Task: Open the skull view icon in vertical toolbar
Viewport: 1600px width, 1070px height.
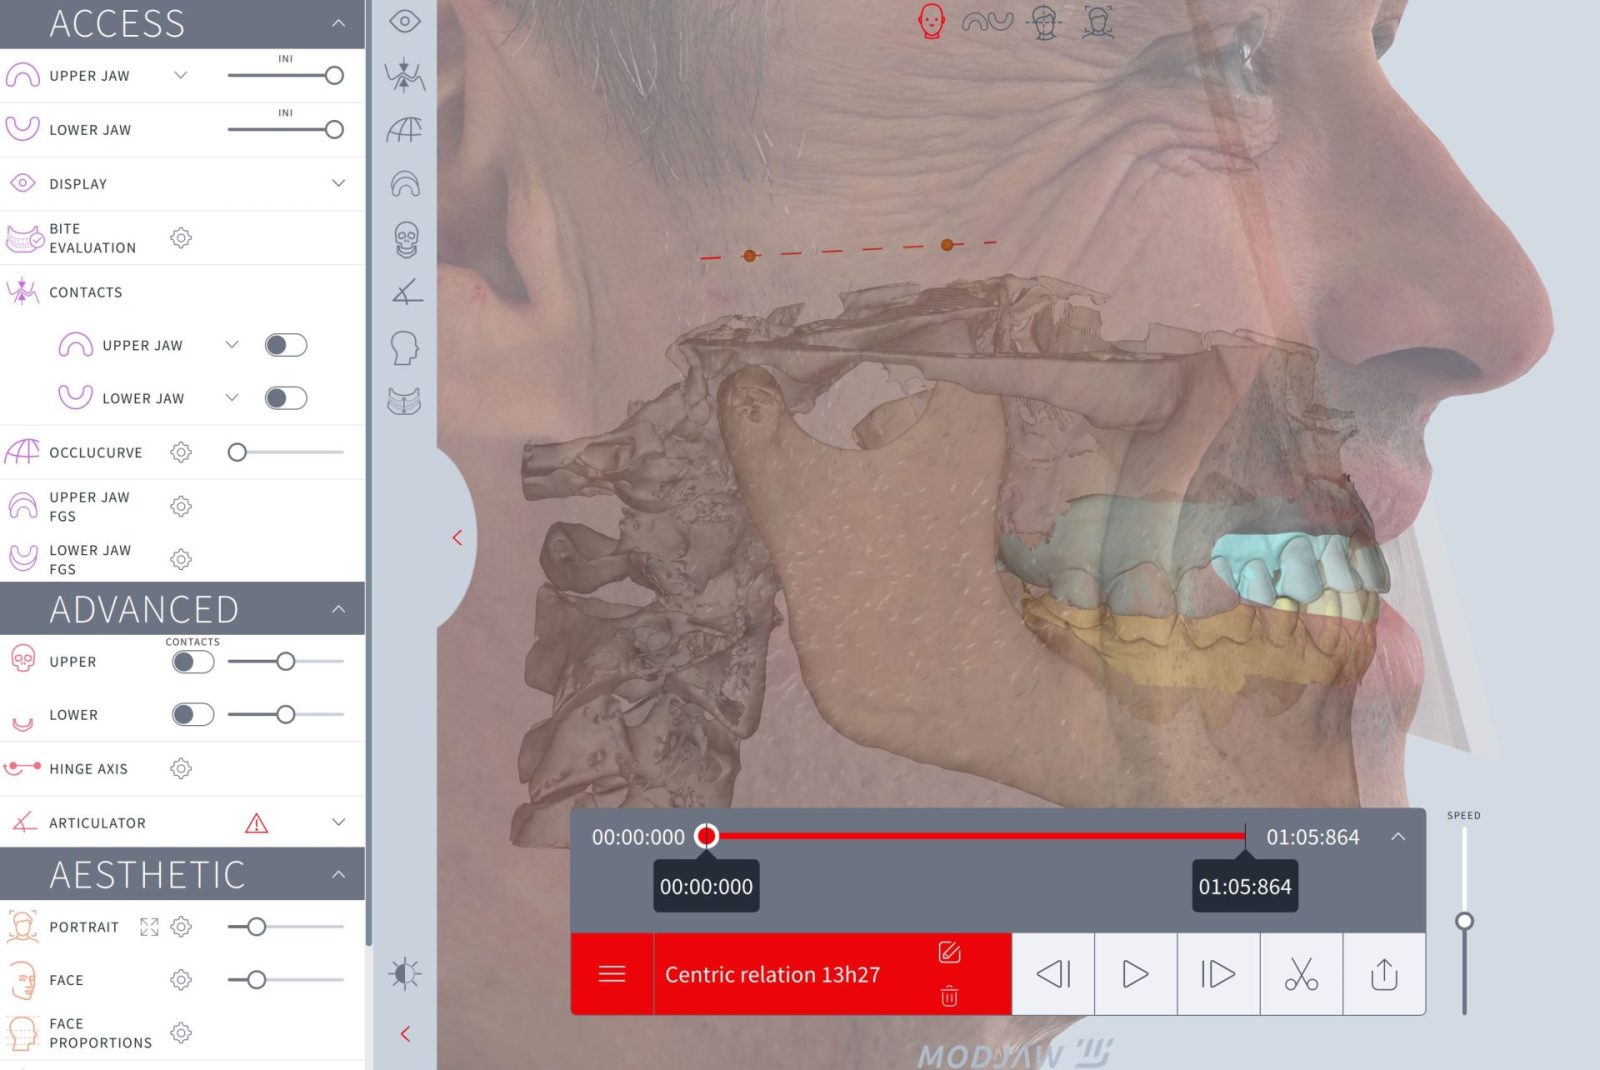Action: pos(405,240)
